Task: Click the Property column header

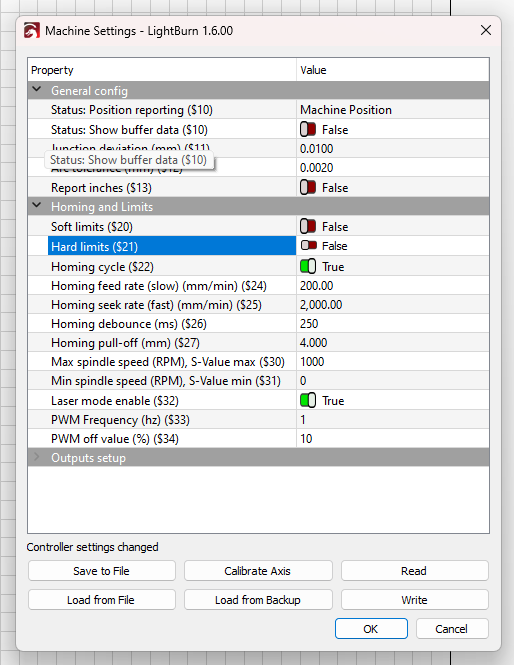Action: click(x=162, y=70)
